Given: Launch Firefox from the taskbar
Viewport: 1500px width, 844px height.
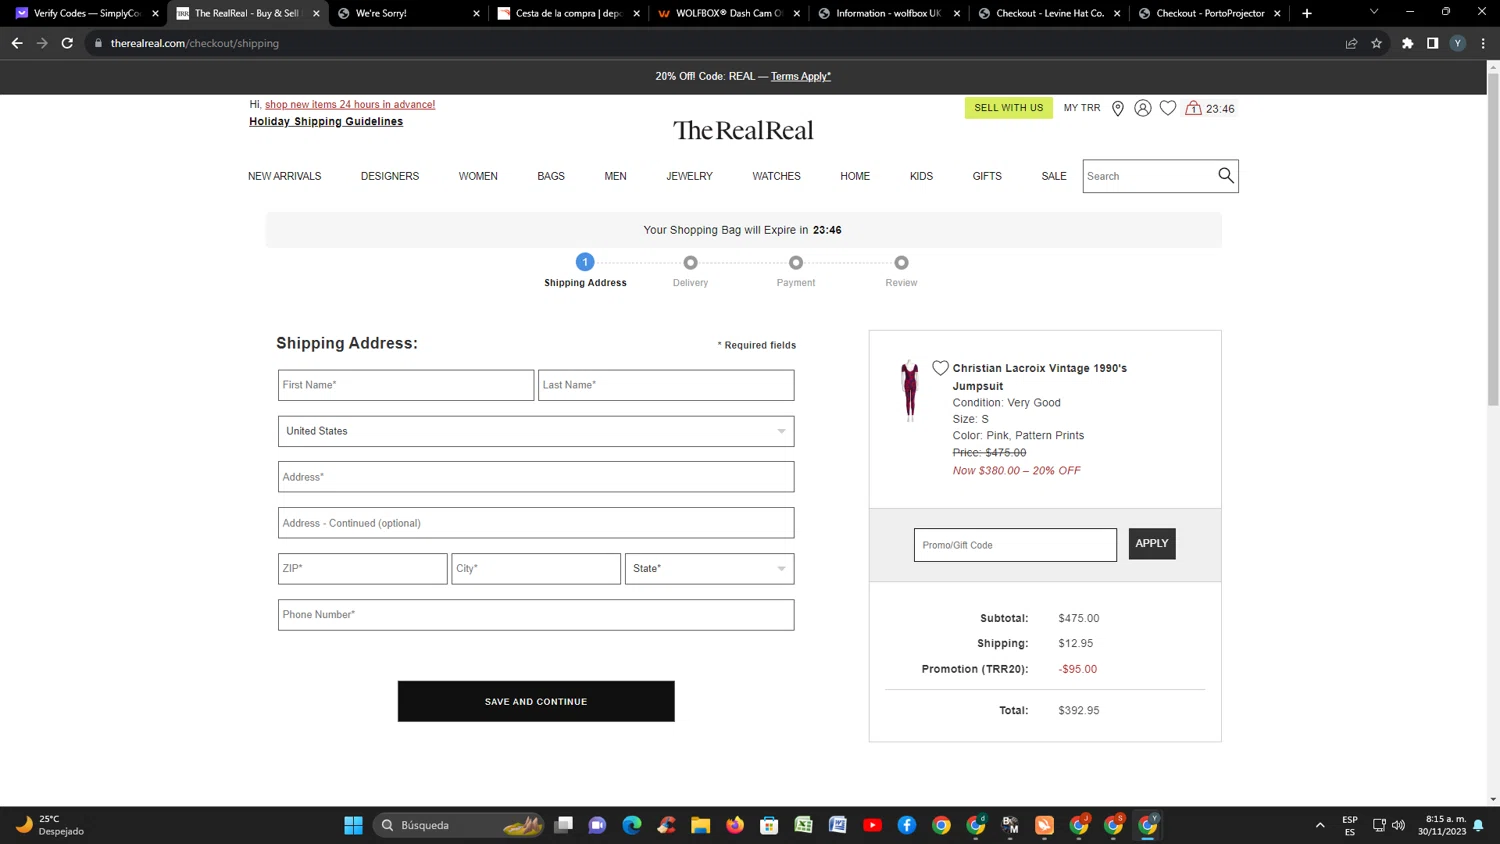Looking at the screenshot, I should coord(735,825).
